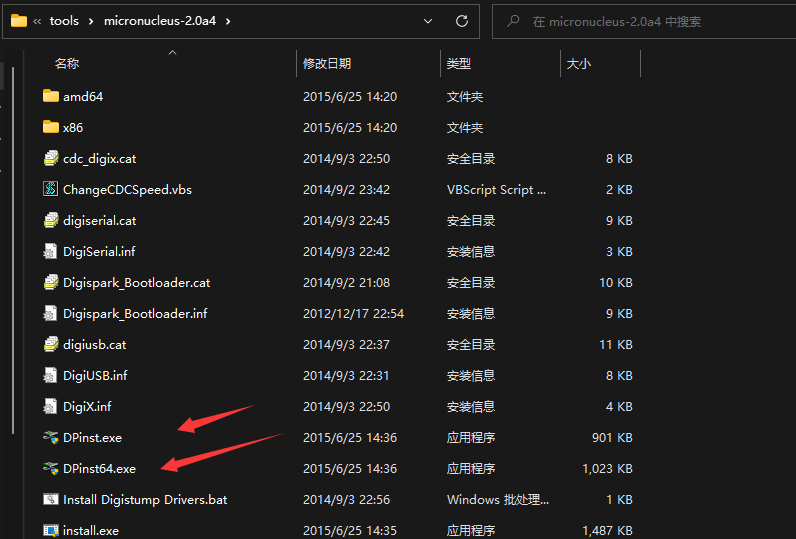Sort files by 名称 column
The width and height of the screenshot is (796, 539).
pyautogui.click(x=67, y=63)
